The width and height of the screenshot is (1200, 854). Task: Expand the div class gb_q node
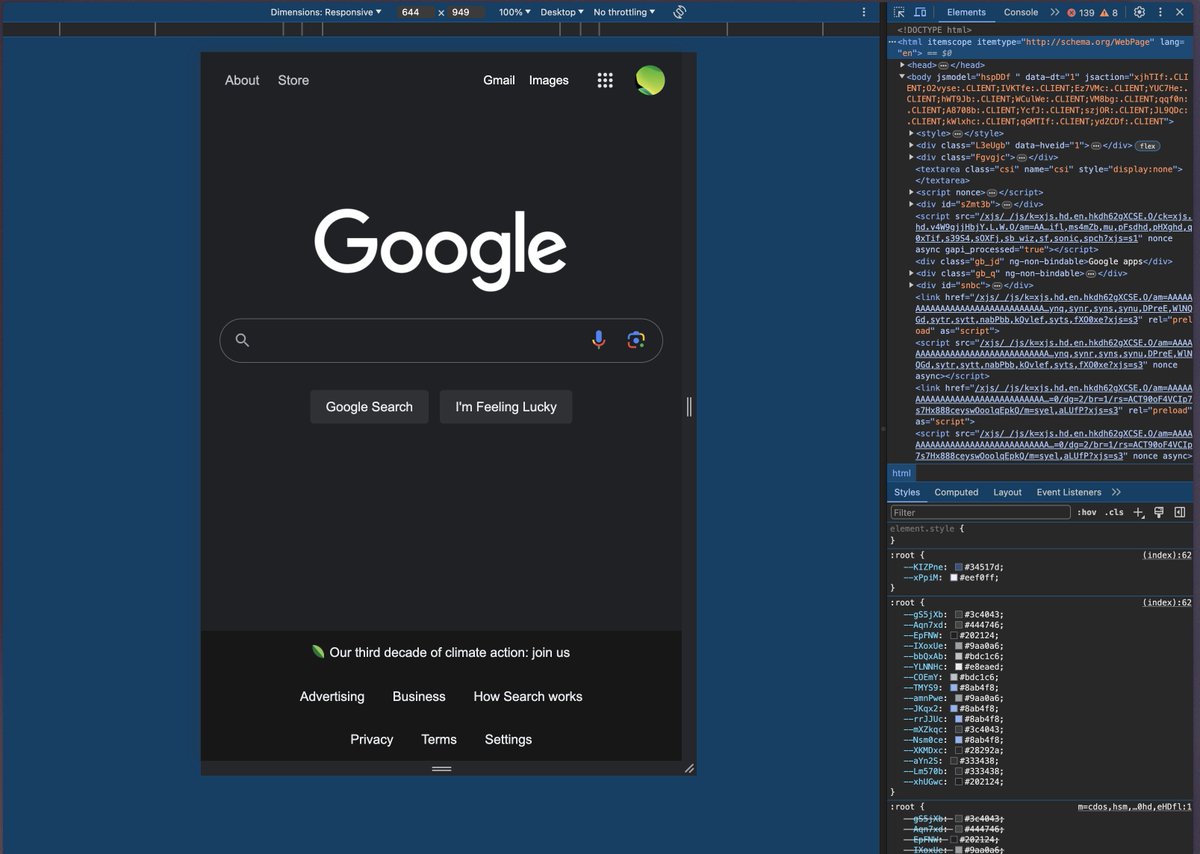[911, 273]
